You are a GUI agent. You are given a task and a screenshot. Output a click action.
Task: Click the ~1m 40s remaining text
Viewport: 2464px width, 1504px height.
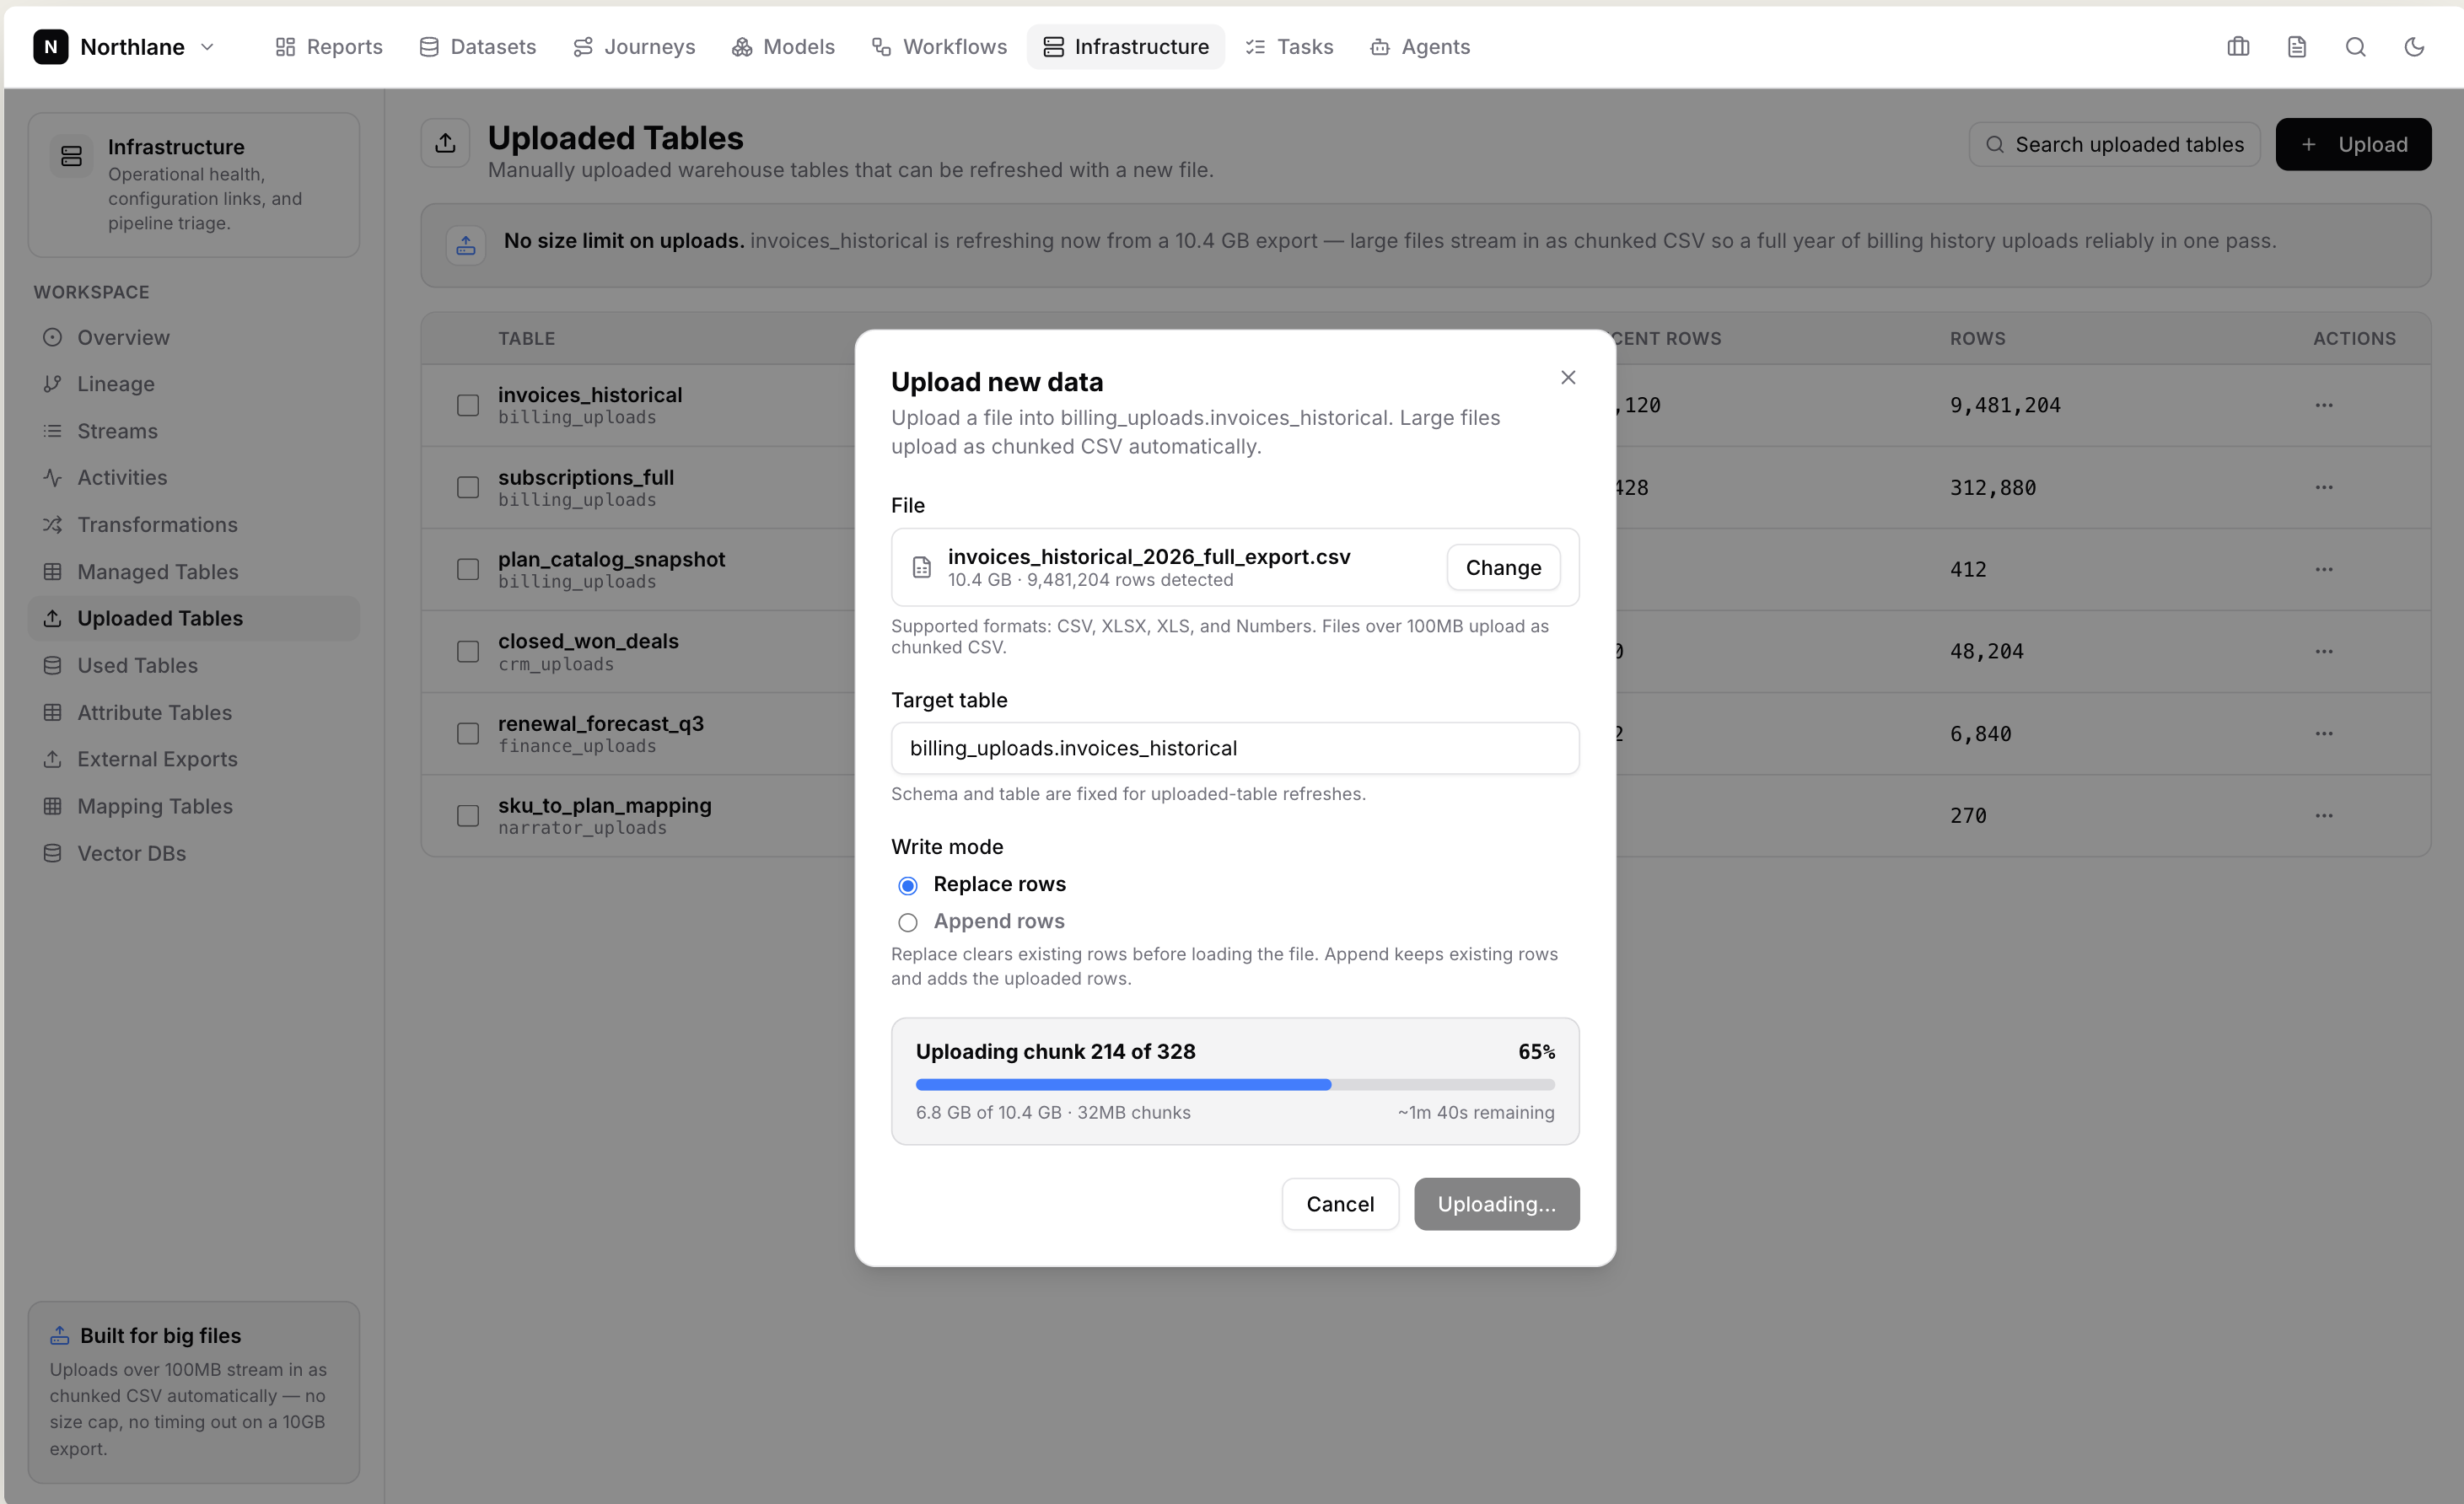pyautogui.click(x=1475, y=1112)
